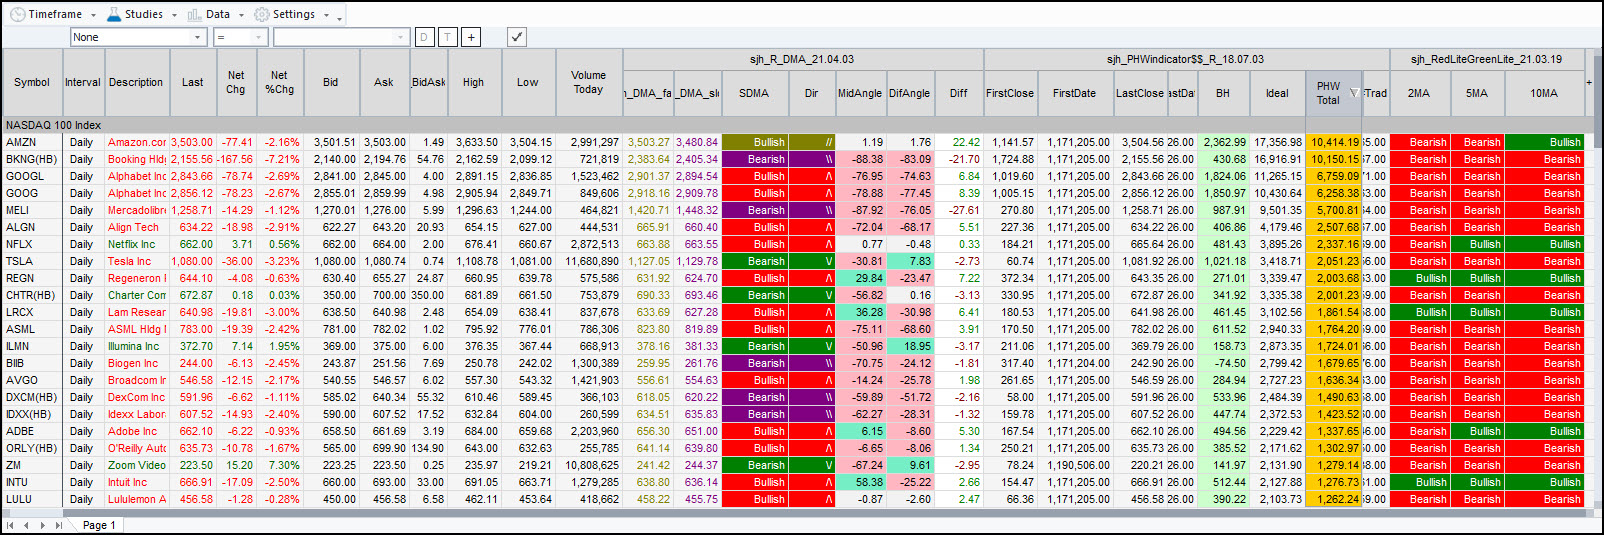Image resolution: width=1604 pixels, height=535 pixels.
Task: Sort by the Interval column header
Action: [83, 82]
